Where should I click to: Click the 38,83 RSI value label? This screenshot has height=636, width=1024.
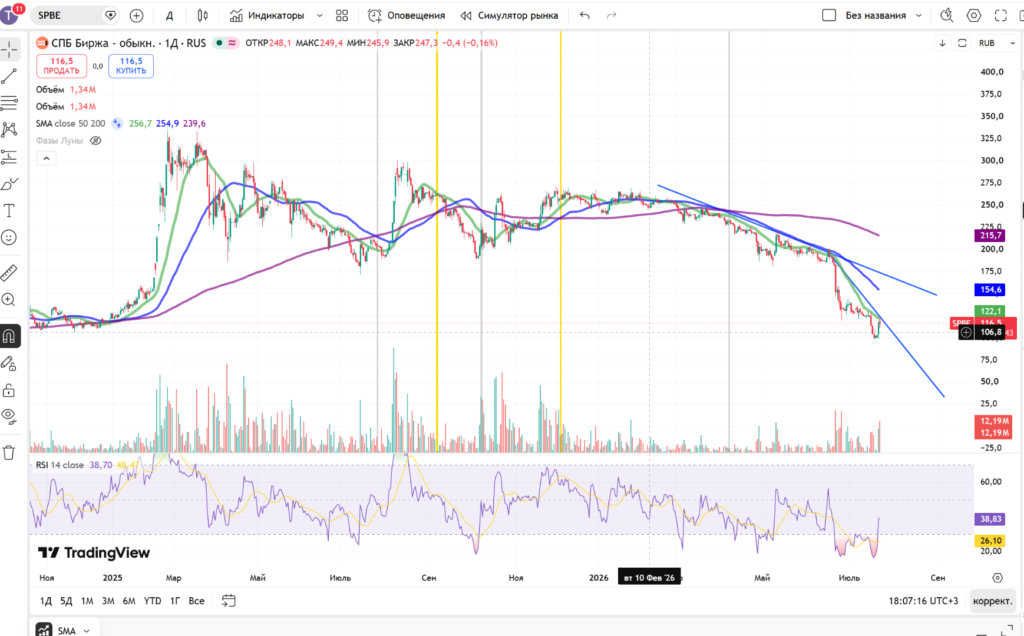click(990, 519)
